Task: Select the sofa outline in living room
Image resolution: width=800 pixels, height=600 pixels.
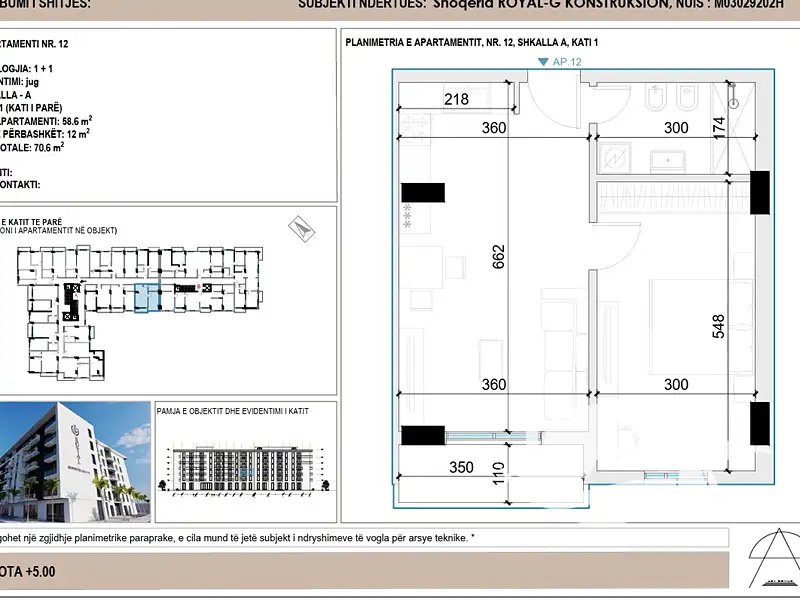Action: [564, 354]
